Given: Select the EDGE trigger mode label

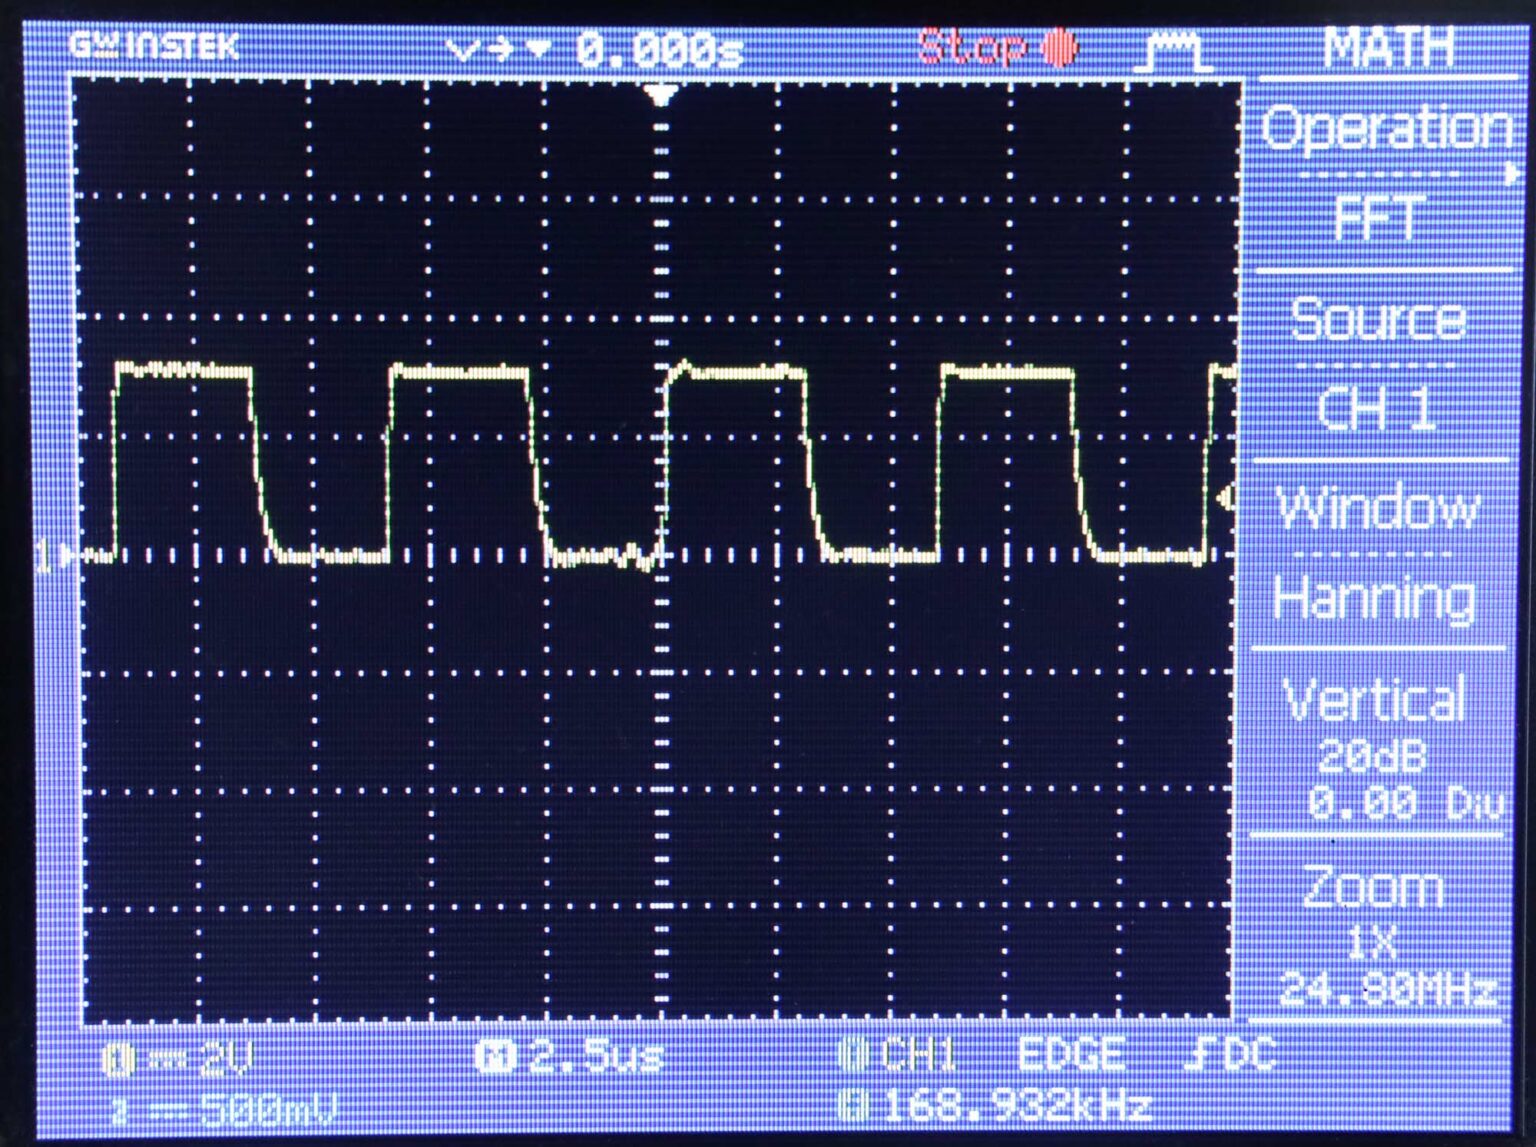Looking at the screenshot, I should tap(1072, 1054).
